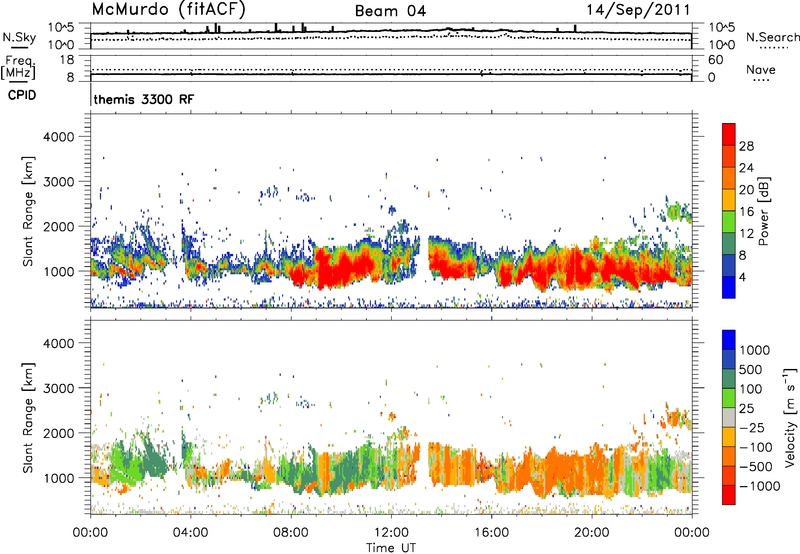Select the "Beam 04" heading
Screen dimensions: 800x554
pyautogui.click(x=390, y=11)
